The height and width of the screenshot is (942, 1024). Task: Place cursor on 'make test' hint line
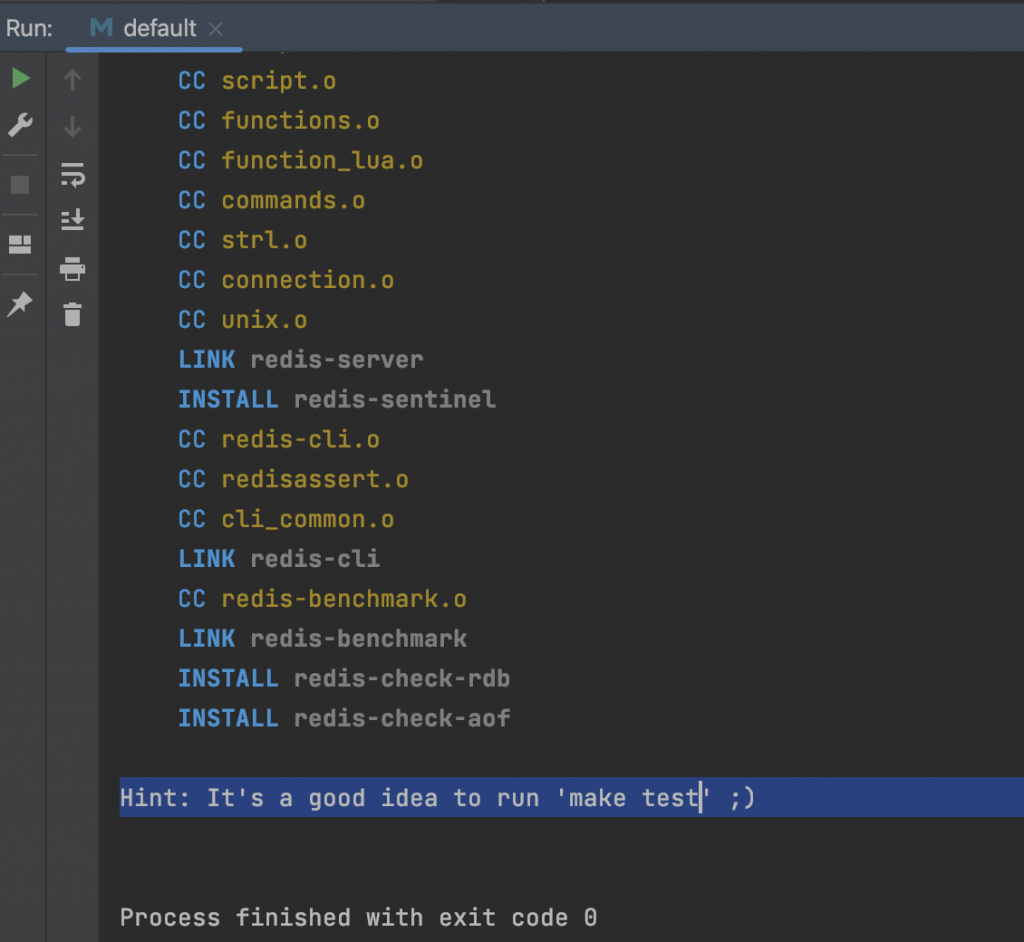pos(435,798)
